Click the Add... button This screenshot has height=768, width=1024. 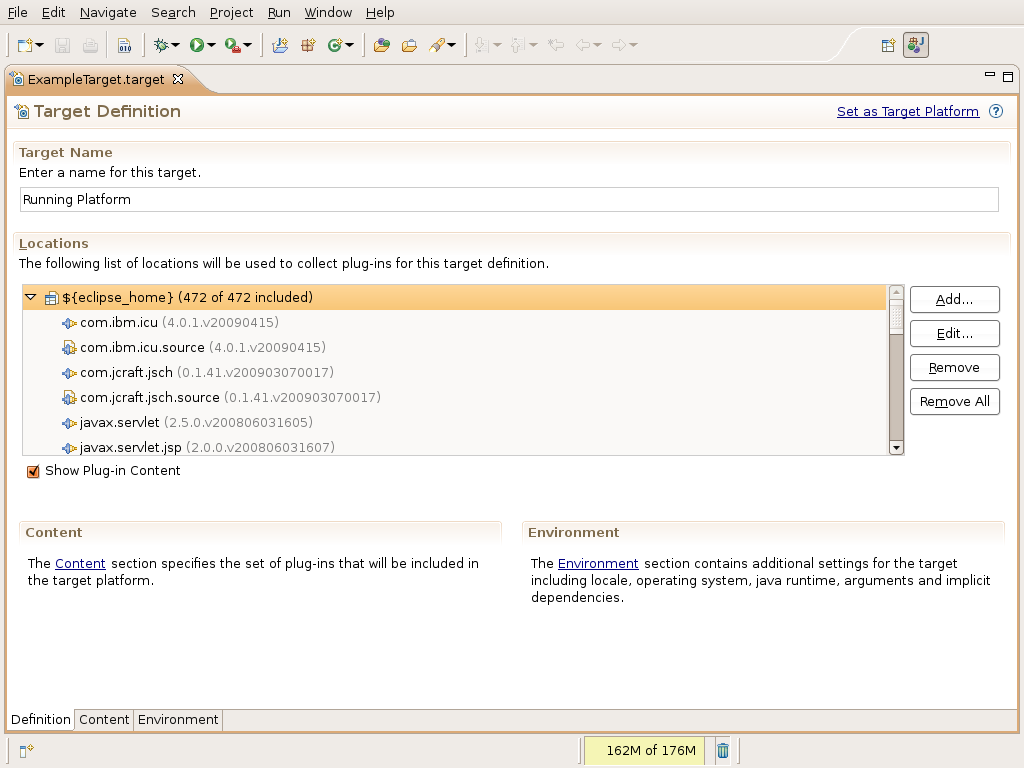coord(954,300)
